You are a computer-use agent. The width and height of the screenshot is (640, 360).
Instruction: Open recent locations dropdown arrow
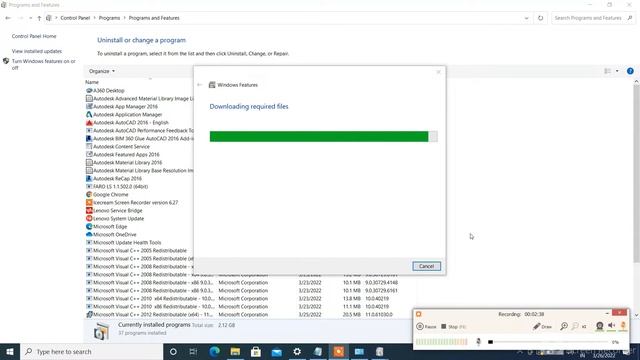tap(30, 18)
